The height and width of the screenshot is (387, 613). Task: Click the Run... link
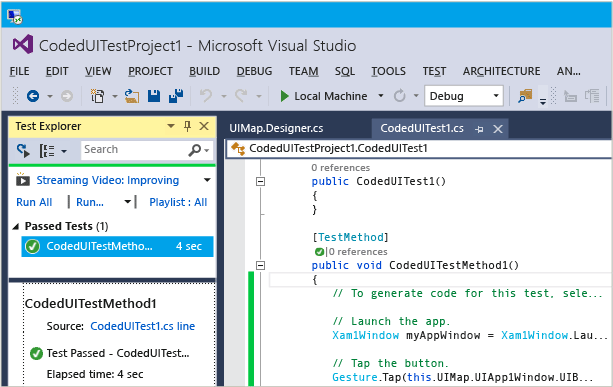90,202
